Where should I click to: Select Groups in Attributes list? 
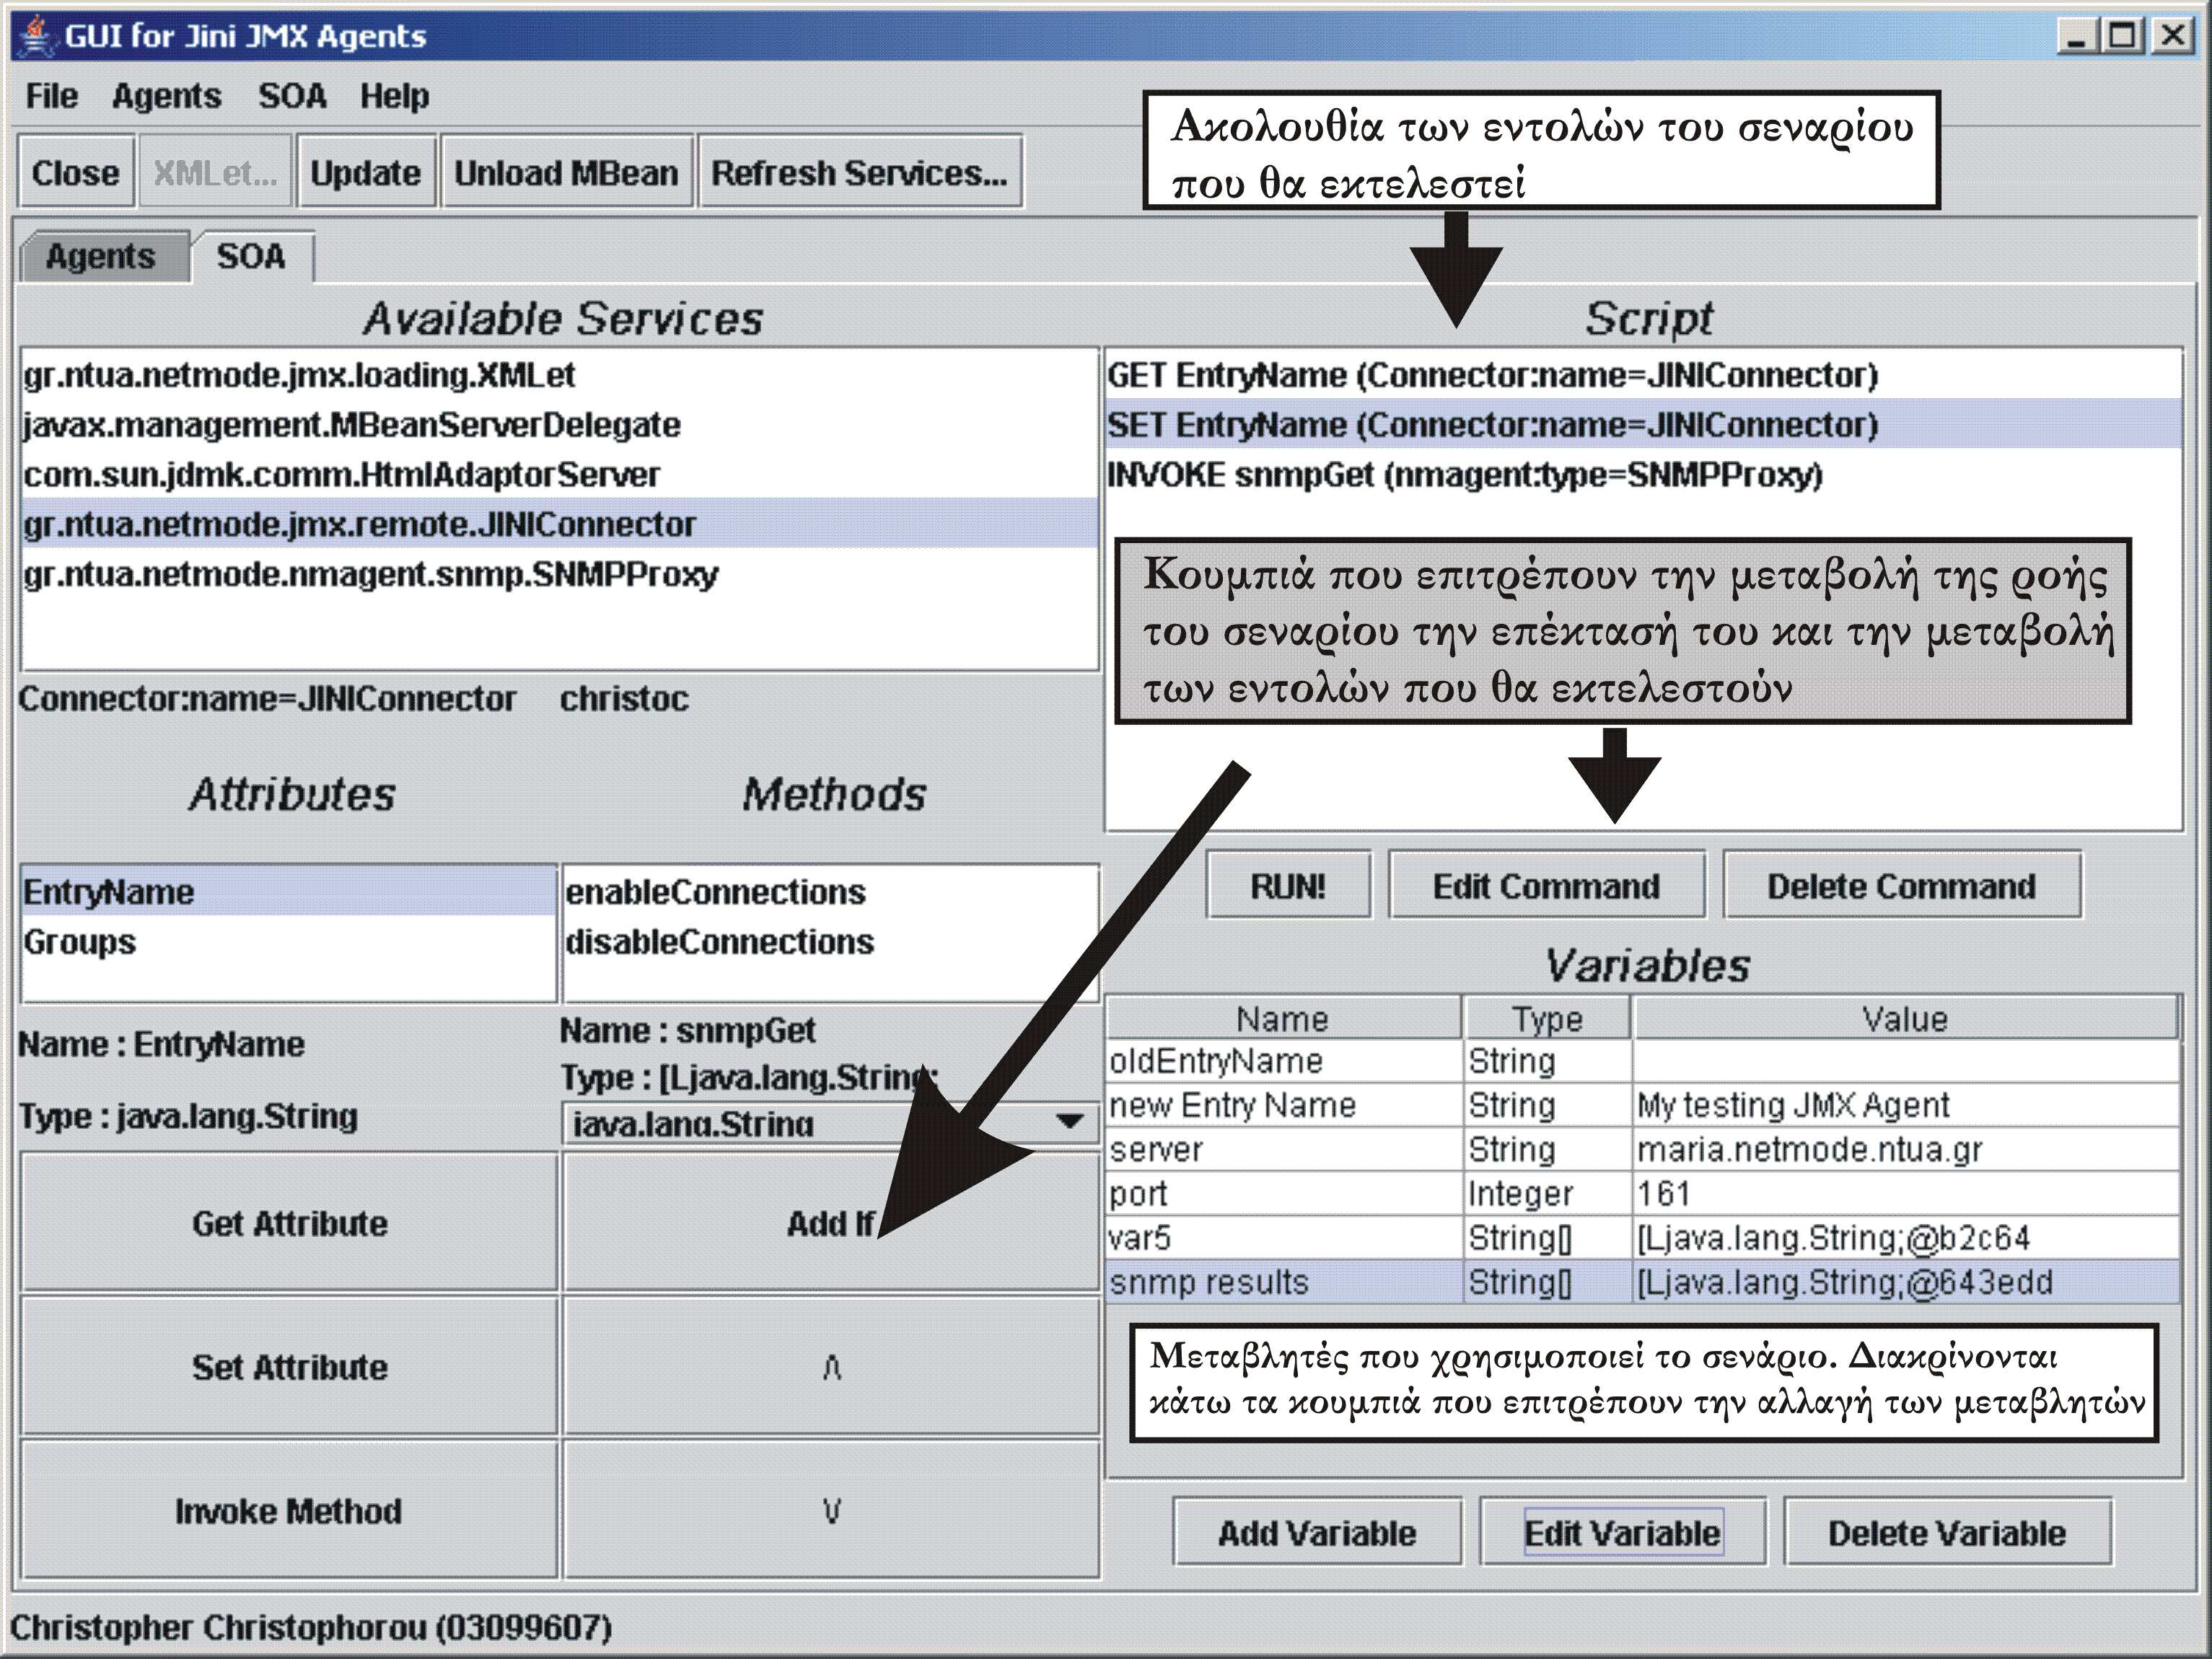(x=288, y=941)
